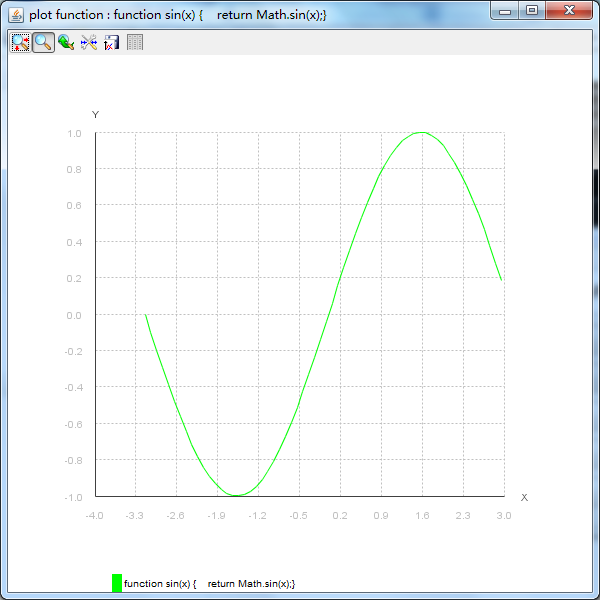Minimize the plot function window

[506, 11]
